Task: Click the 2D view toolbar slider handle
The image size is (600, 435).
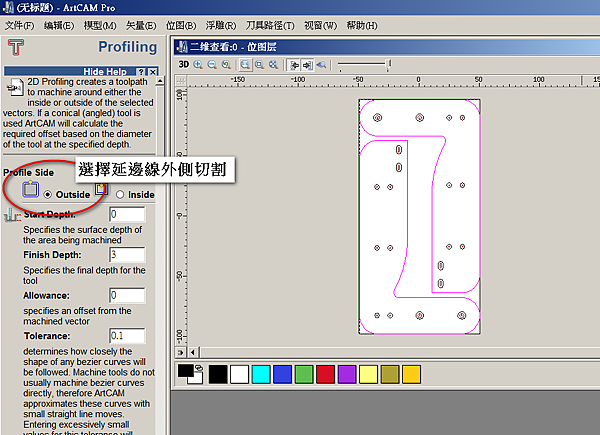Action: [389, 64]
